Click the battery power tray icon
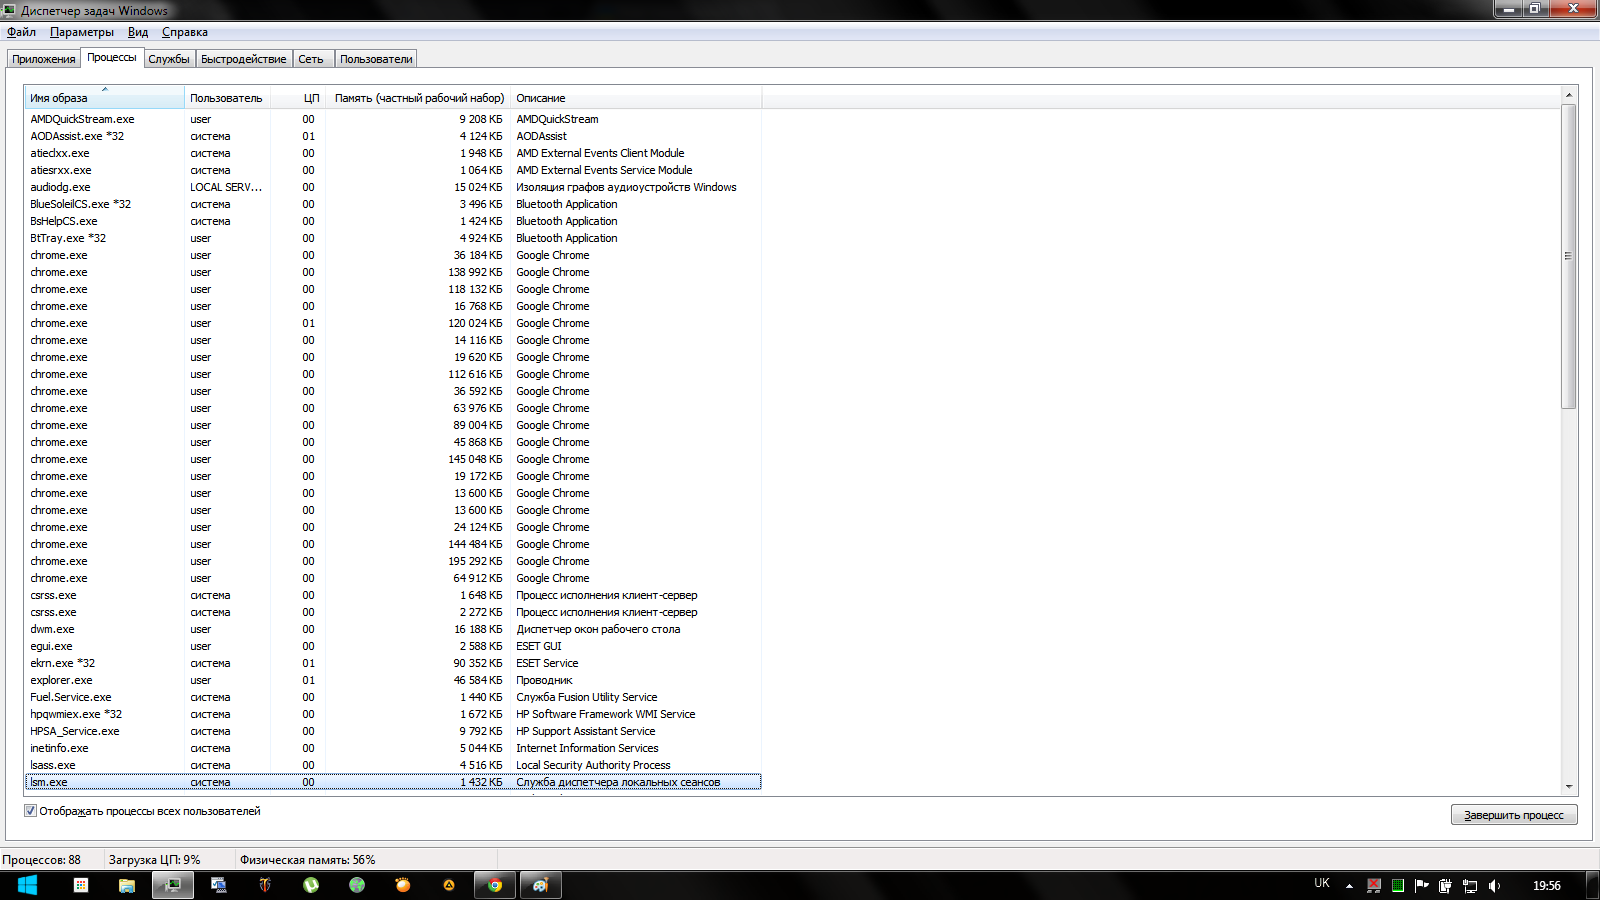 tap(1445, 885)
